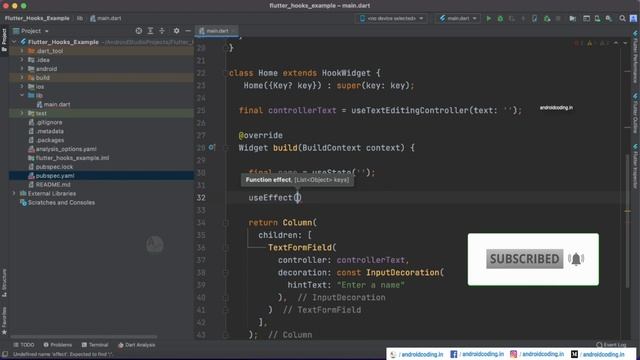Select Scratches and Consoles node
The image size is (640, 360).
coord(58,202)
